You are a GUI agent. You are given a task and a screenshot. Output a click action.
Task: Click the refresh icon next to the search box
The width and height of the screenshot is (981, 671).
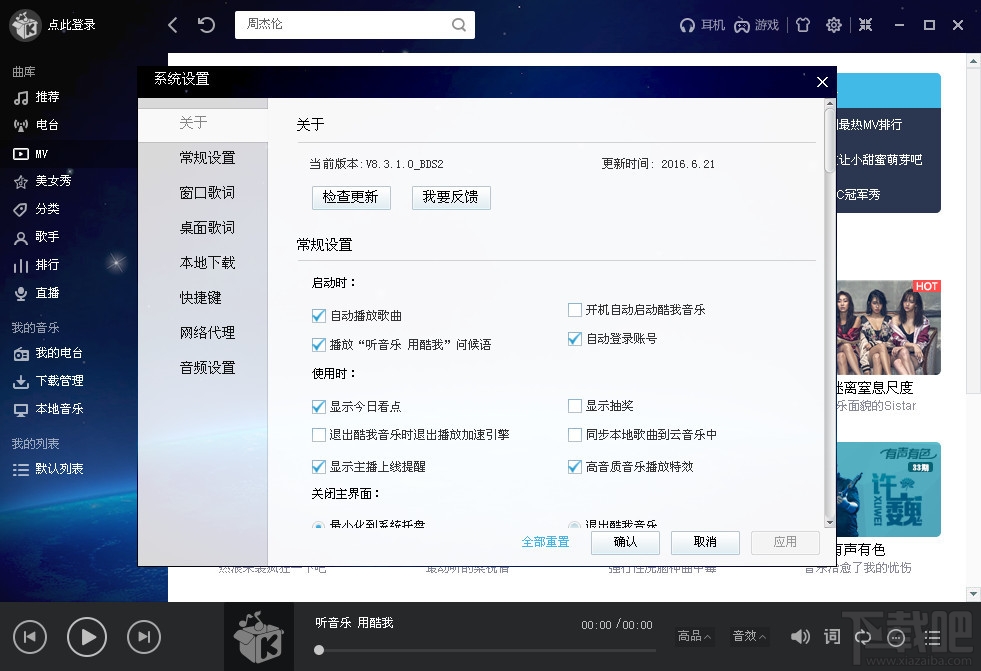[x=206, y=25]
